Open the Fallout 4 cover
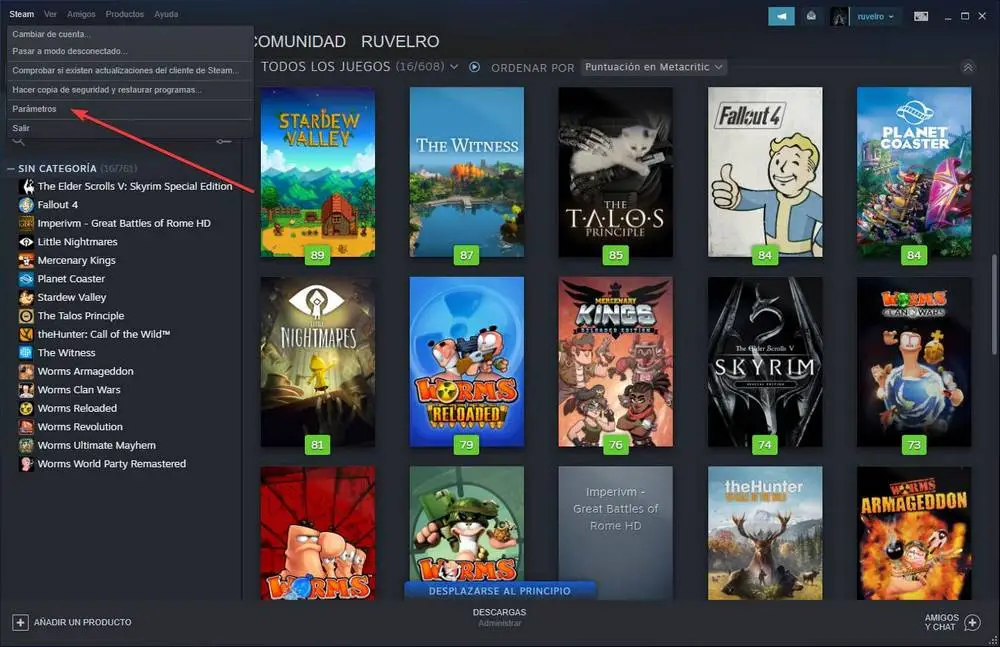The image size is (1000, 647). 765,172
